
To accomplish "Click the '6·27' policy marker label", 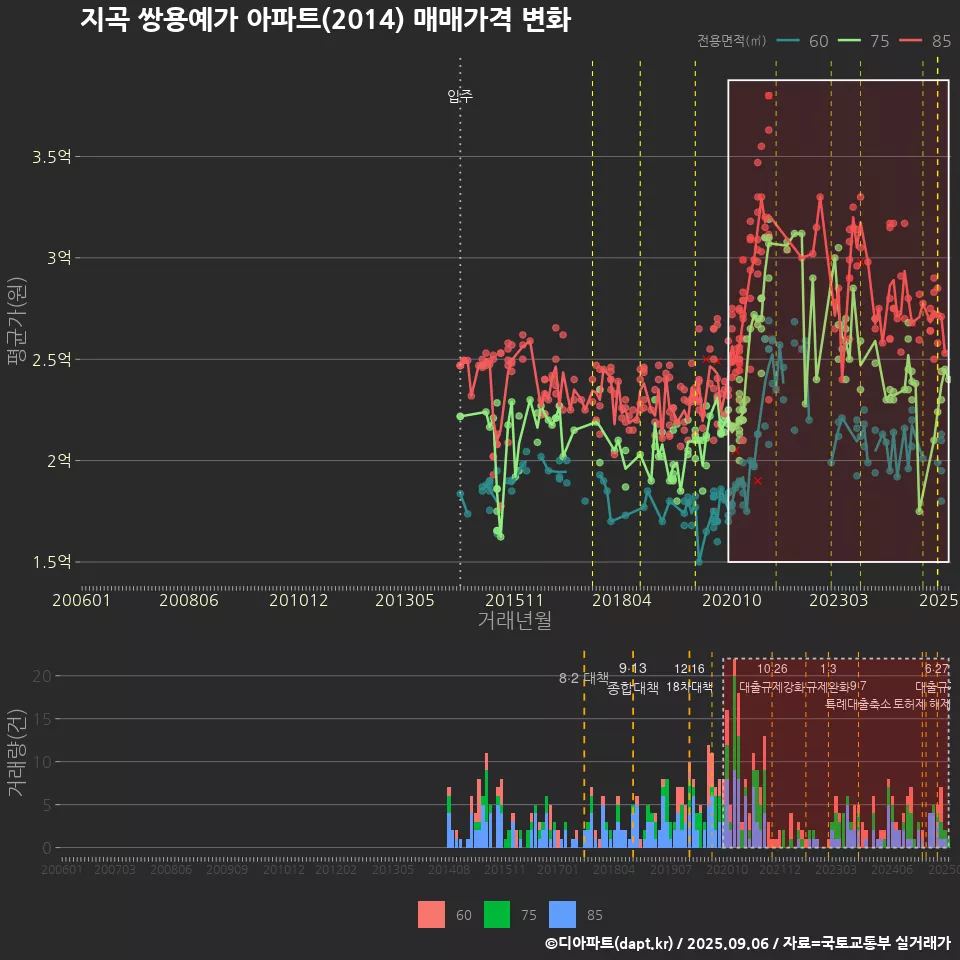I will (937, 668).
